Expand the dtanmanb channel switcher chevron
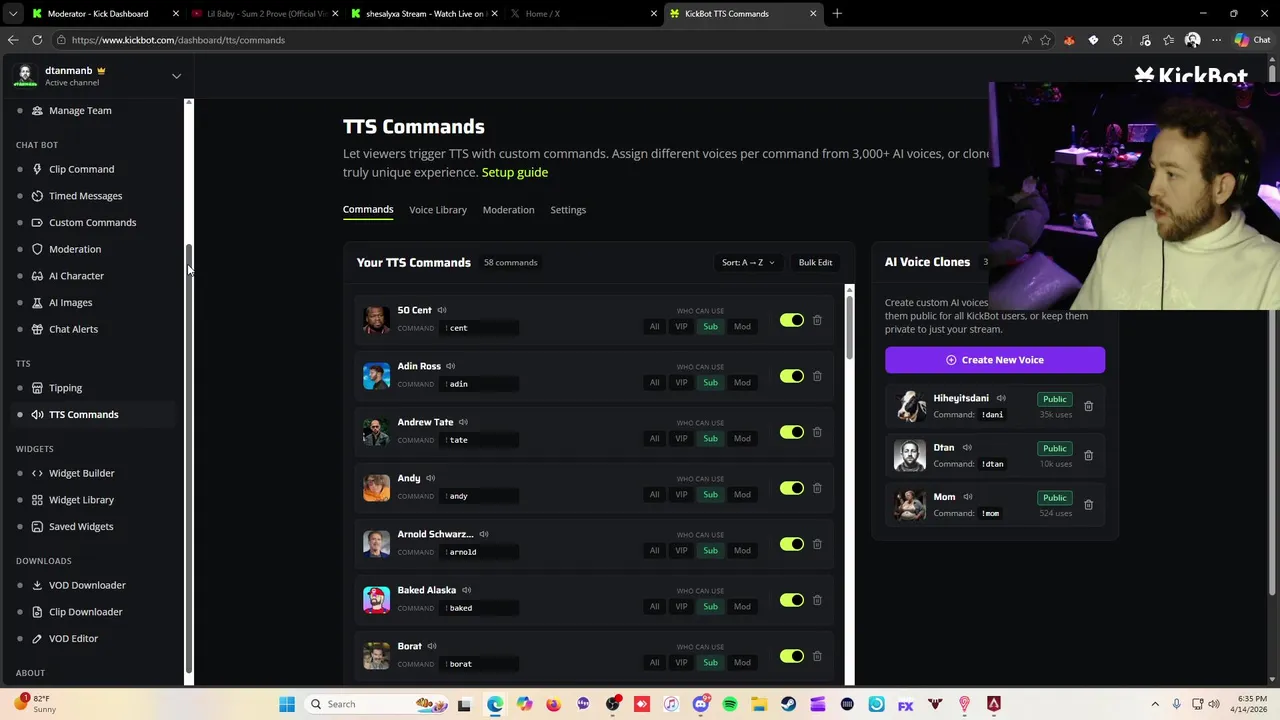 [176, 76]
